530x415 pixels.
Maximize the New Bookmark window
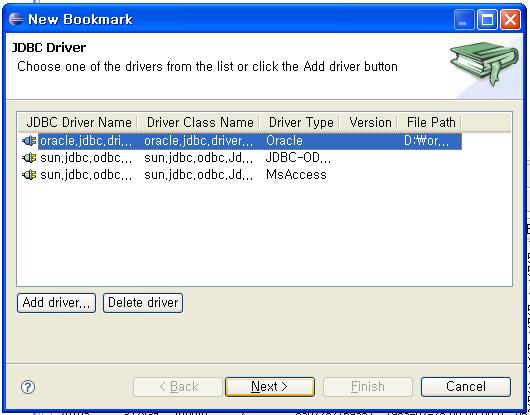click(x=487, y=19)
